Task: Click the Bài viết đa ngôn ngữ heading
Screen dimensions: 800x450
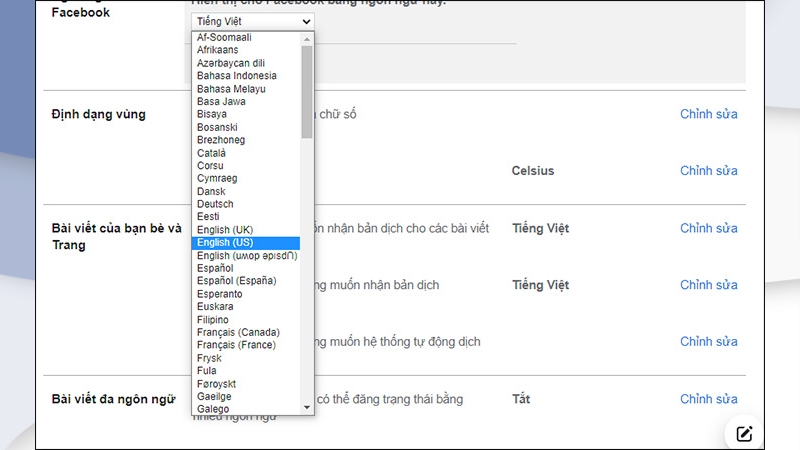Action: click(113, 399)
